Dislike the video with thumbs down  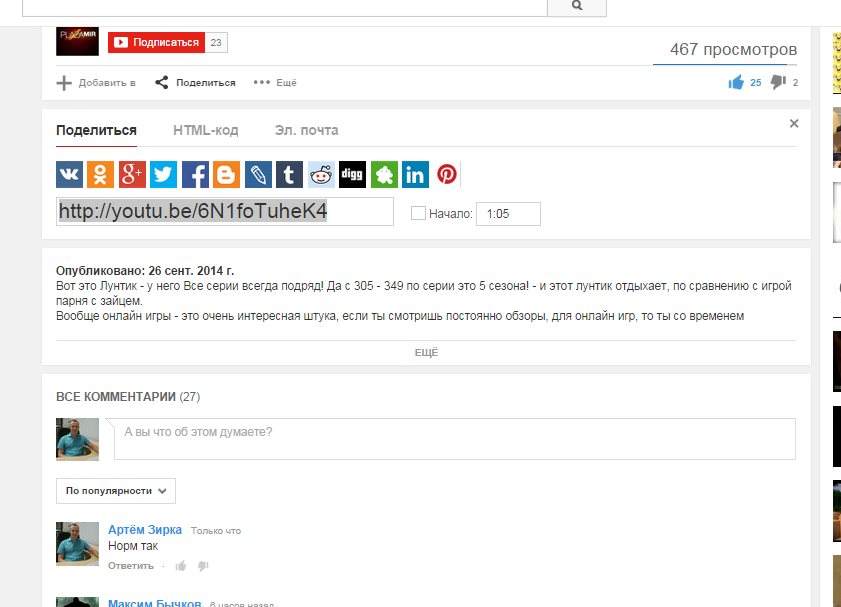pos(778,82)
